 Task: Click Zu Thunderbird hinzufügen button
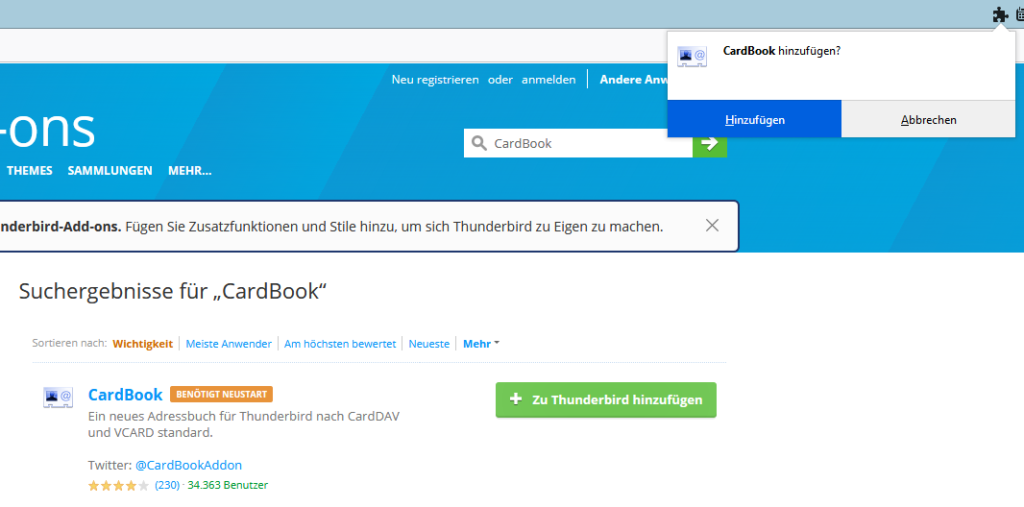click(x=606, y=400)
